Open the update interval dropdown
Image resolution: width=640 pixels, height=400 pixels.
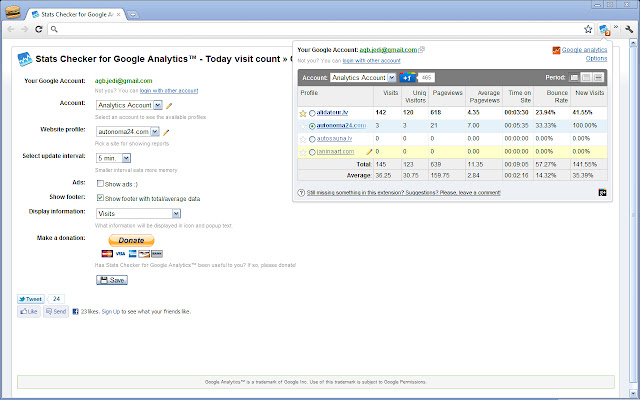pos(113,158)
